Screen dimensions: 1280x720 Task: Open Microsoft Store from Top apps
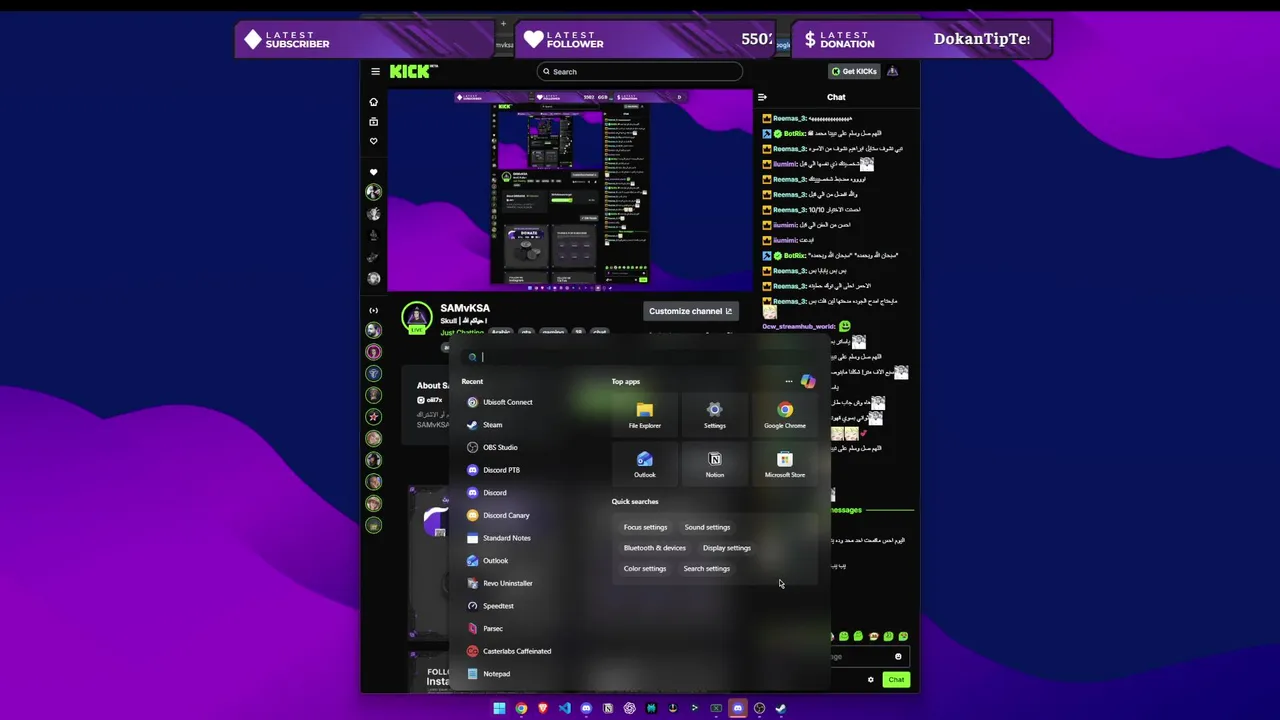tap(785, 464)
